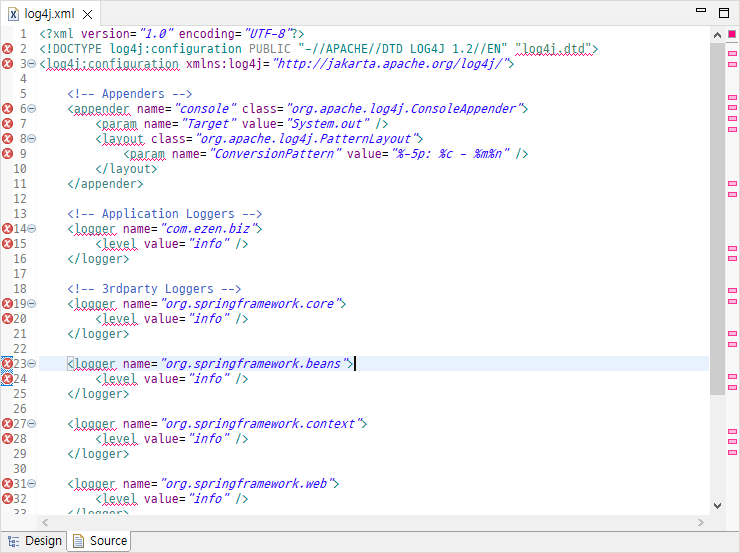Close the log4j.xml tab
This screenshot has width=740, height=553.
pos(87,15)
